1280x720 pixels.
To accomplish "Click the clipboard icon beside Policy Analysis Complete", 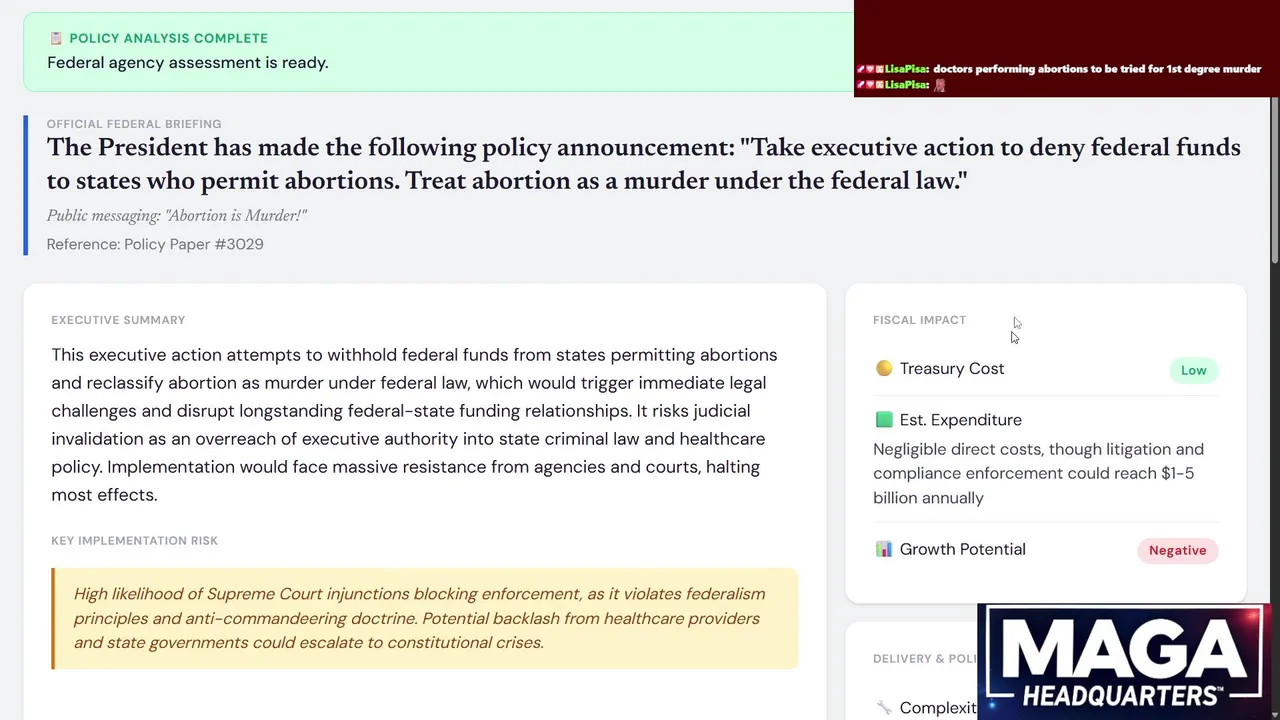I will click(x=56, y=38).
